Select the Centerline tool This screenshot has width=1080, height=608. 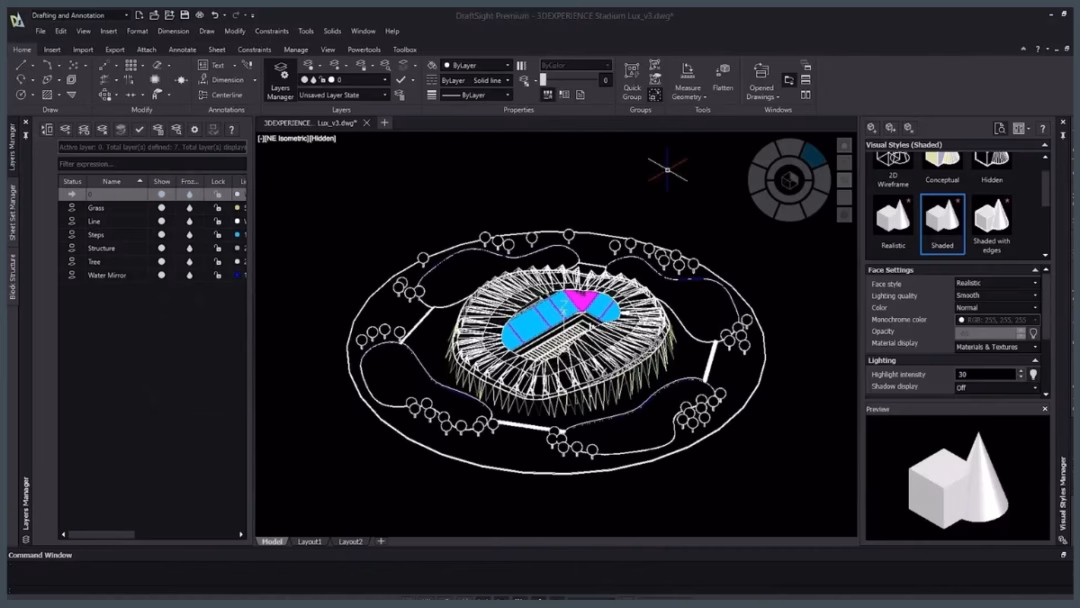coord(220,95)
